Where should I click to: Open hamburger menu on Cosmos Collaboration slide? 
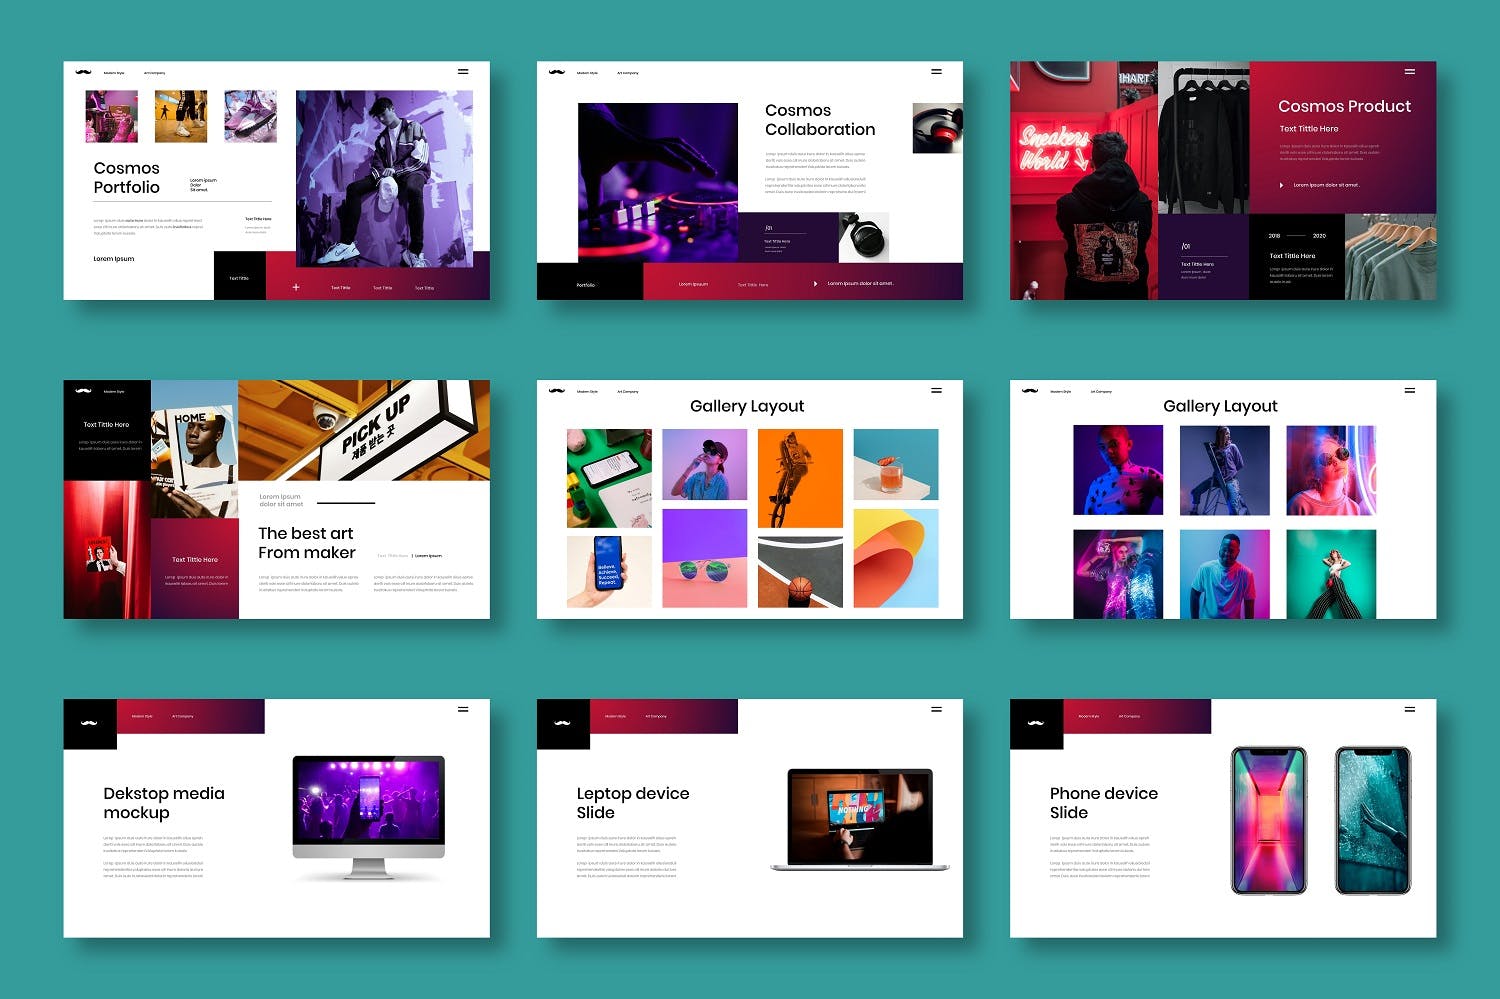(x=936, y=71)
